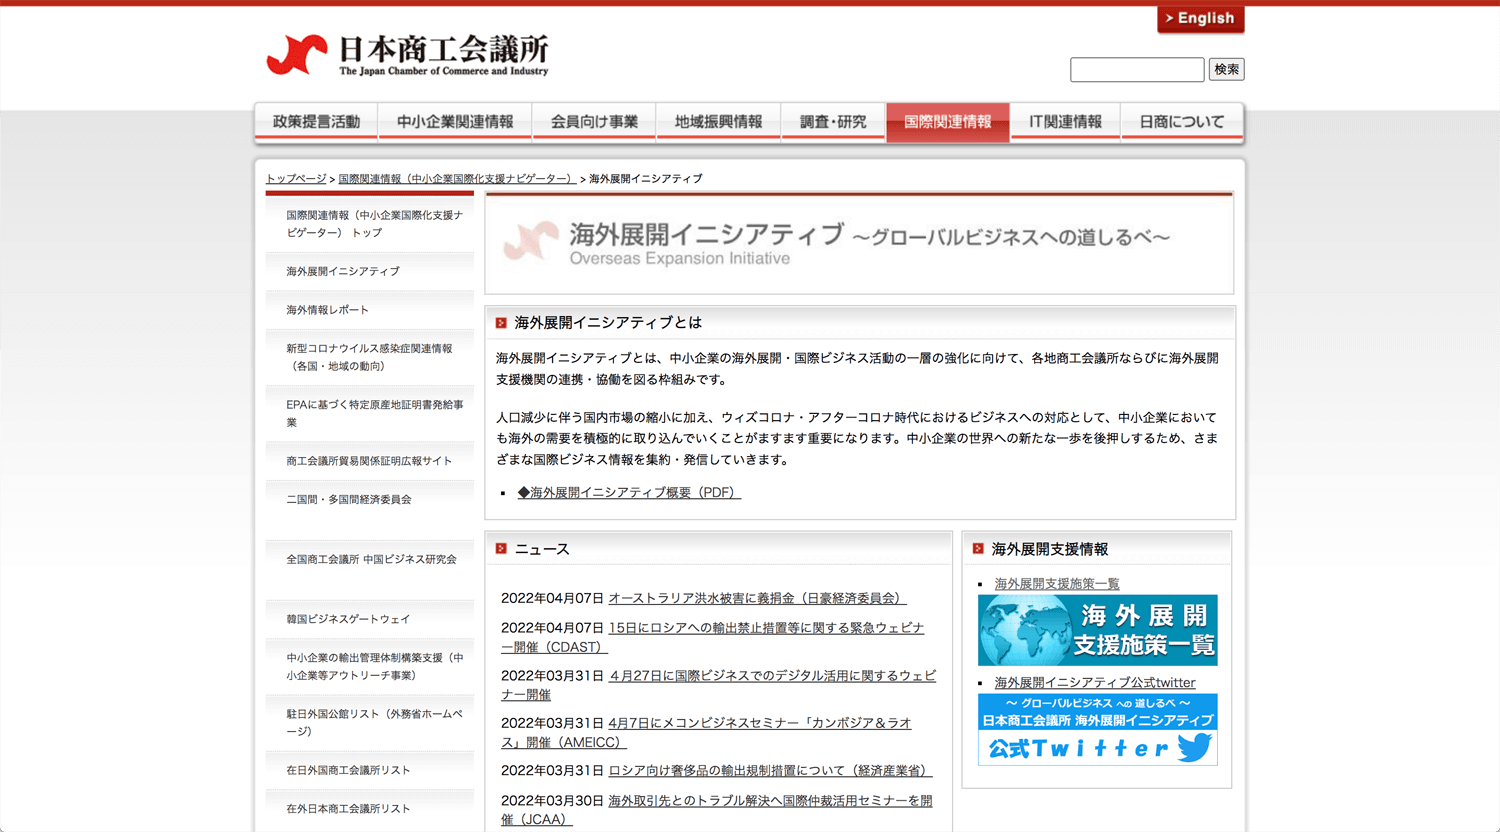Open the 調査・研究 navigation tab
The image size is (1500, 832).
(x=833, y=122)
